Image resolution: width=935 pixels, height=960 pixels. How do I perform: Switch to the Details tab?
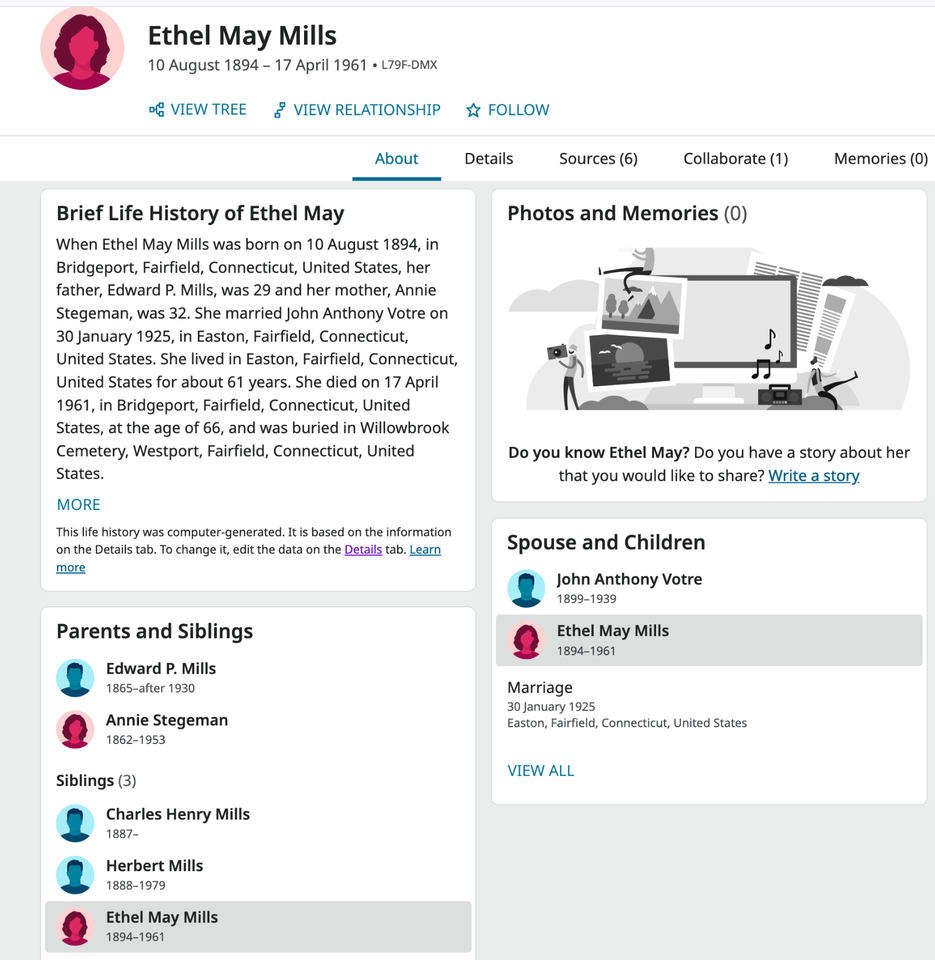[x=489, y=159]
